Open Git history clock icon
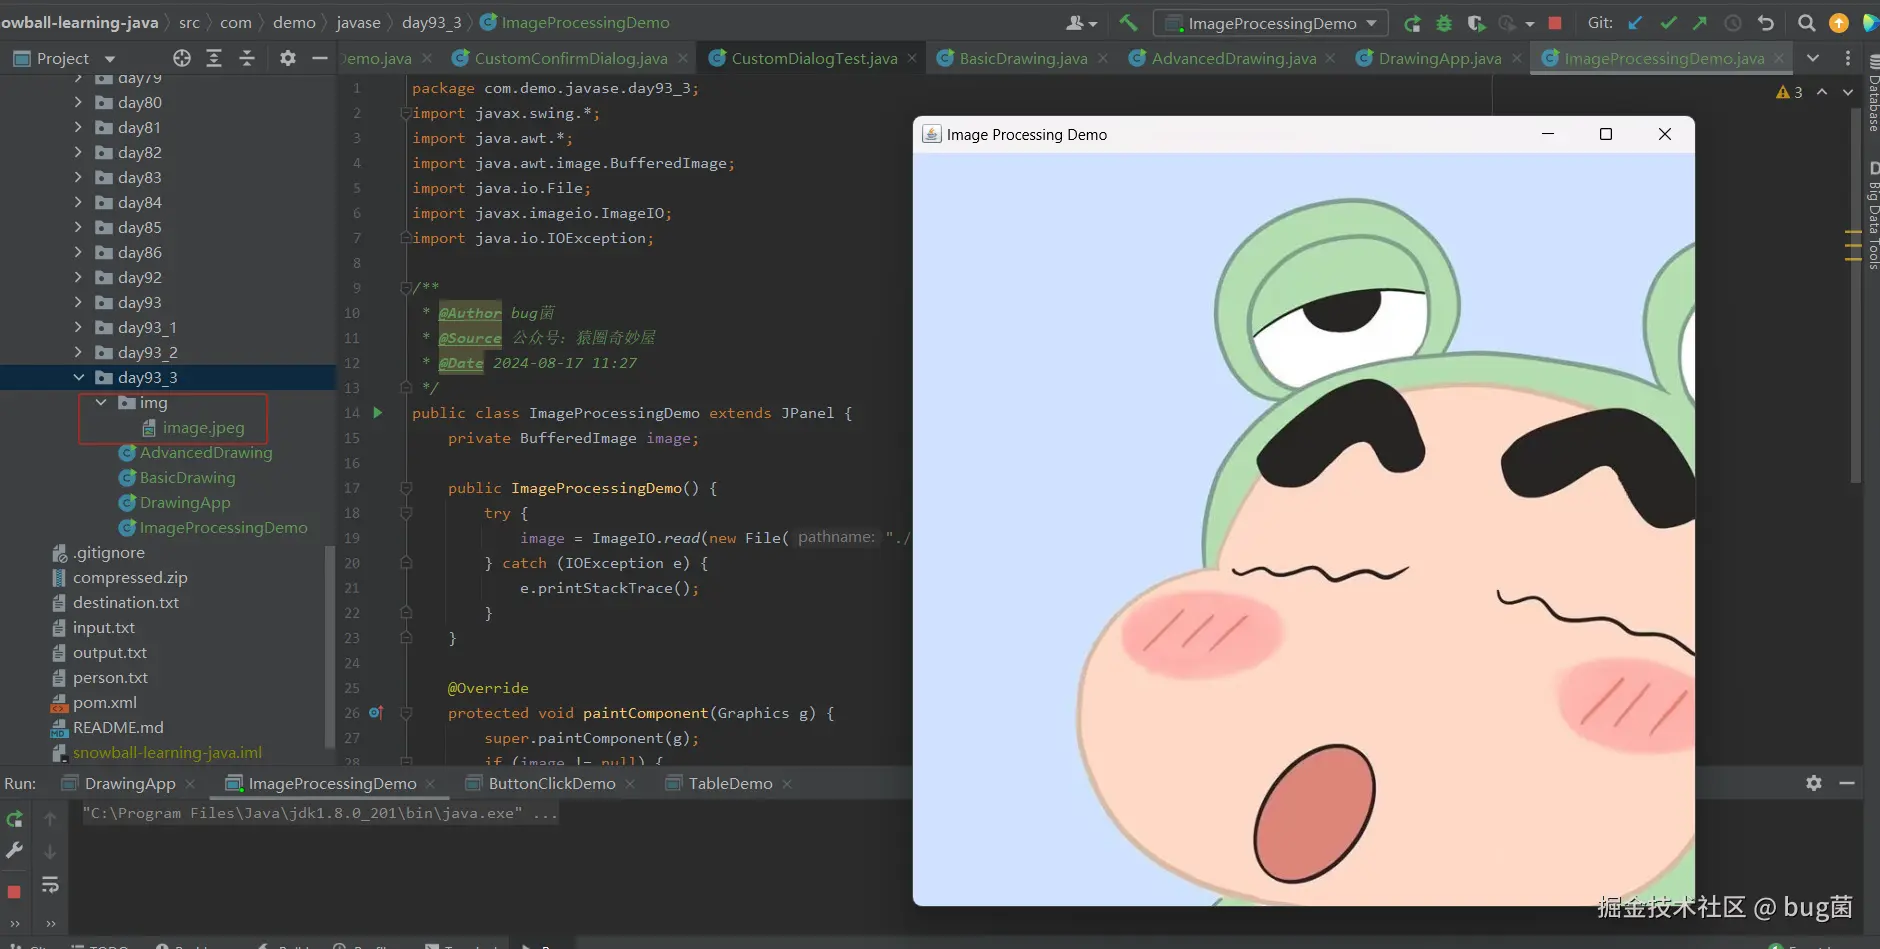The image size is (1880, 949). (x=1733, y=23)
